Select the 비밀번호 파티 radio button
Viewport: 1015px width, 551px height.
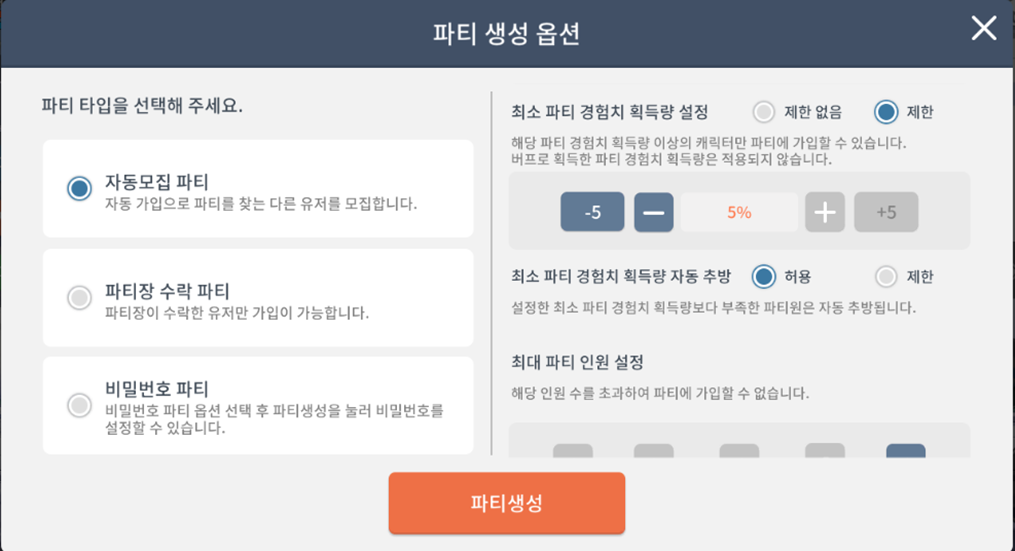(x=80, y=405)
